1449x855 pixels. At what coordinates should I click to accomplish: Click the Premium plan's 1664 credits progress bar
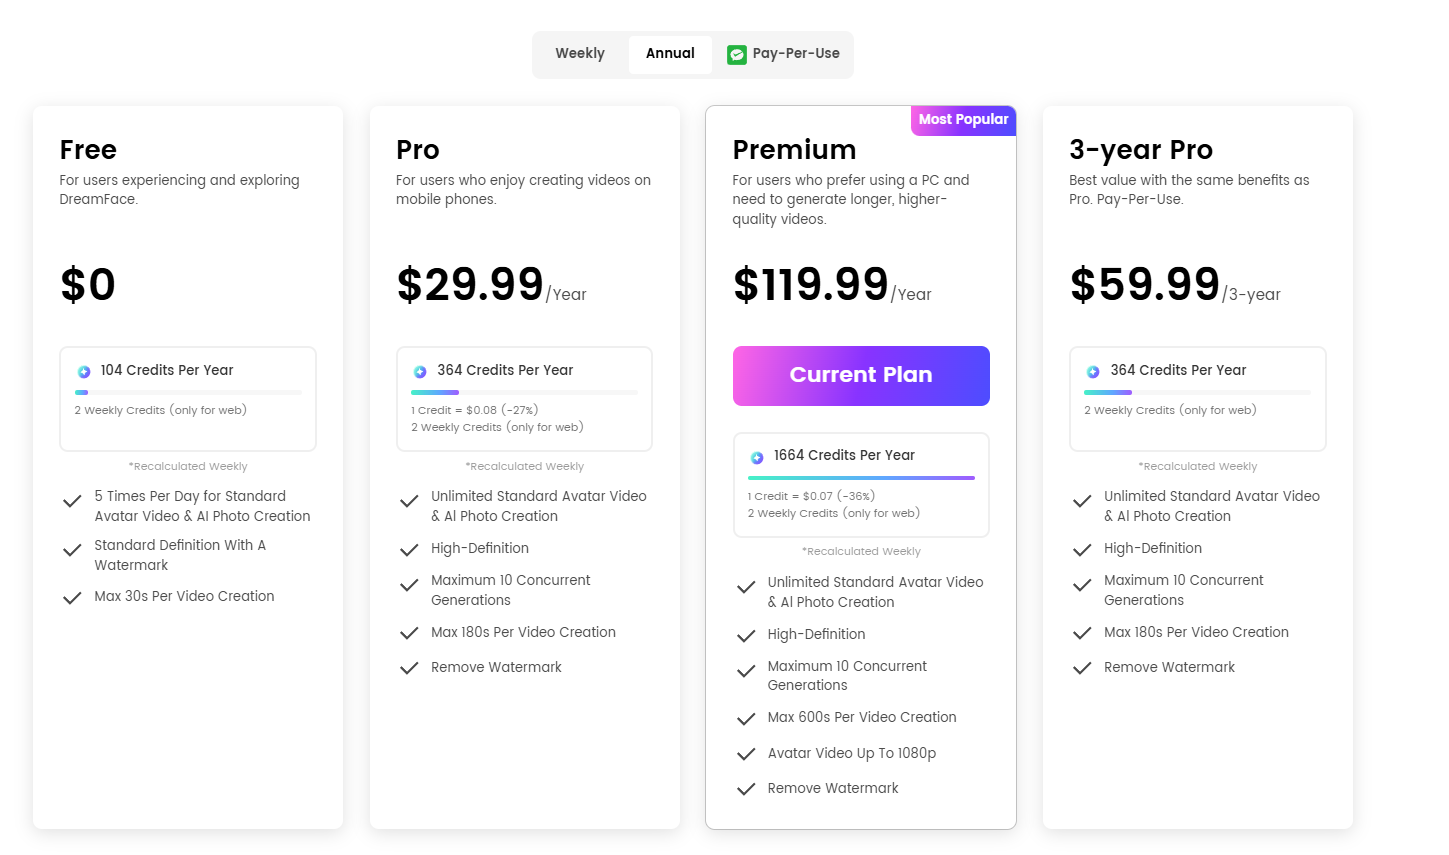[861, 478]
